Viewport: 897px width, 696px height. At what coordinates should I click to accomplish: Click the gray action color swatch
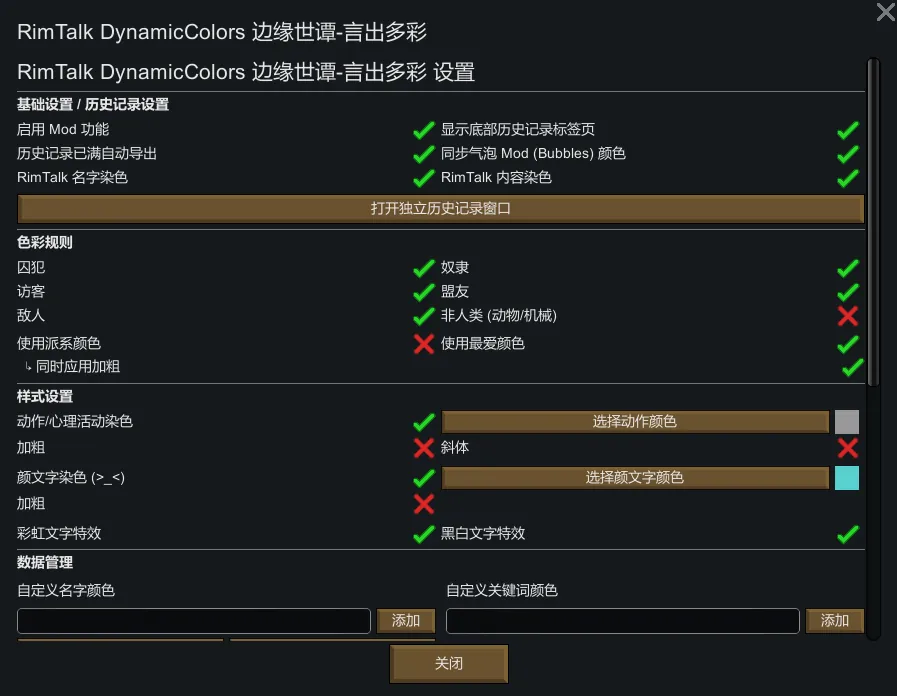(847, 422)
